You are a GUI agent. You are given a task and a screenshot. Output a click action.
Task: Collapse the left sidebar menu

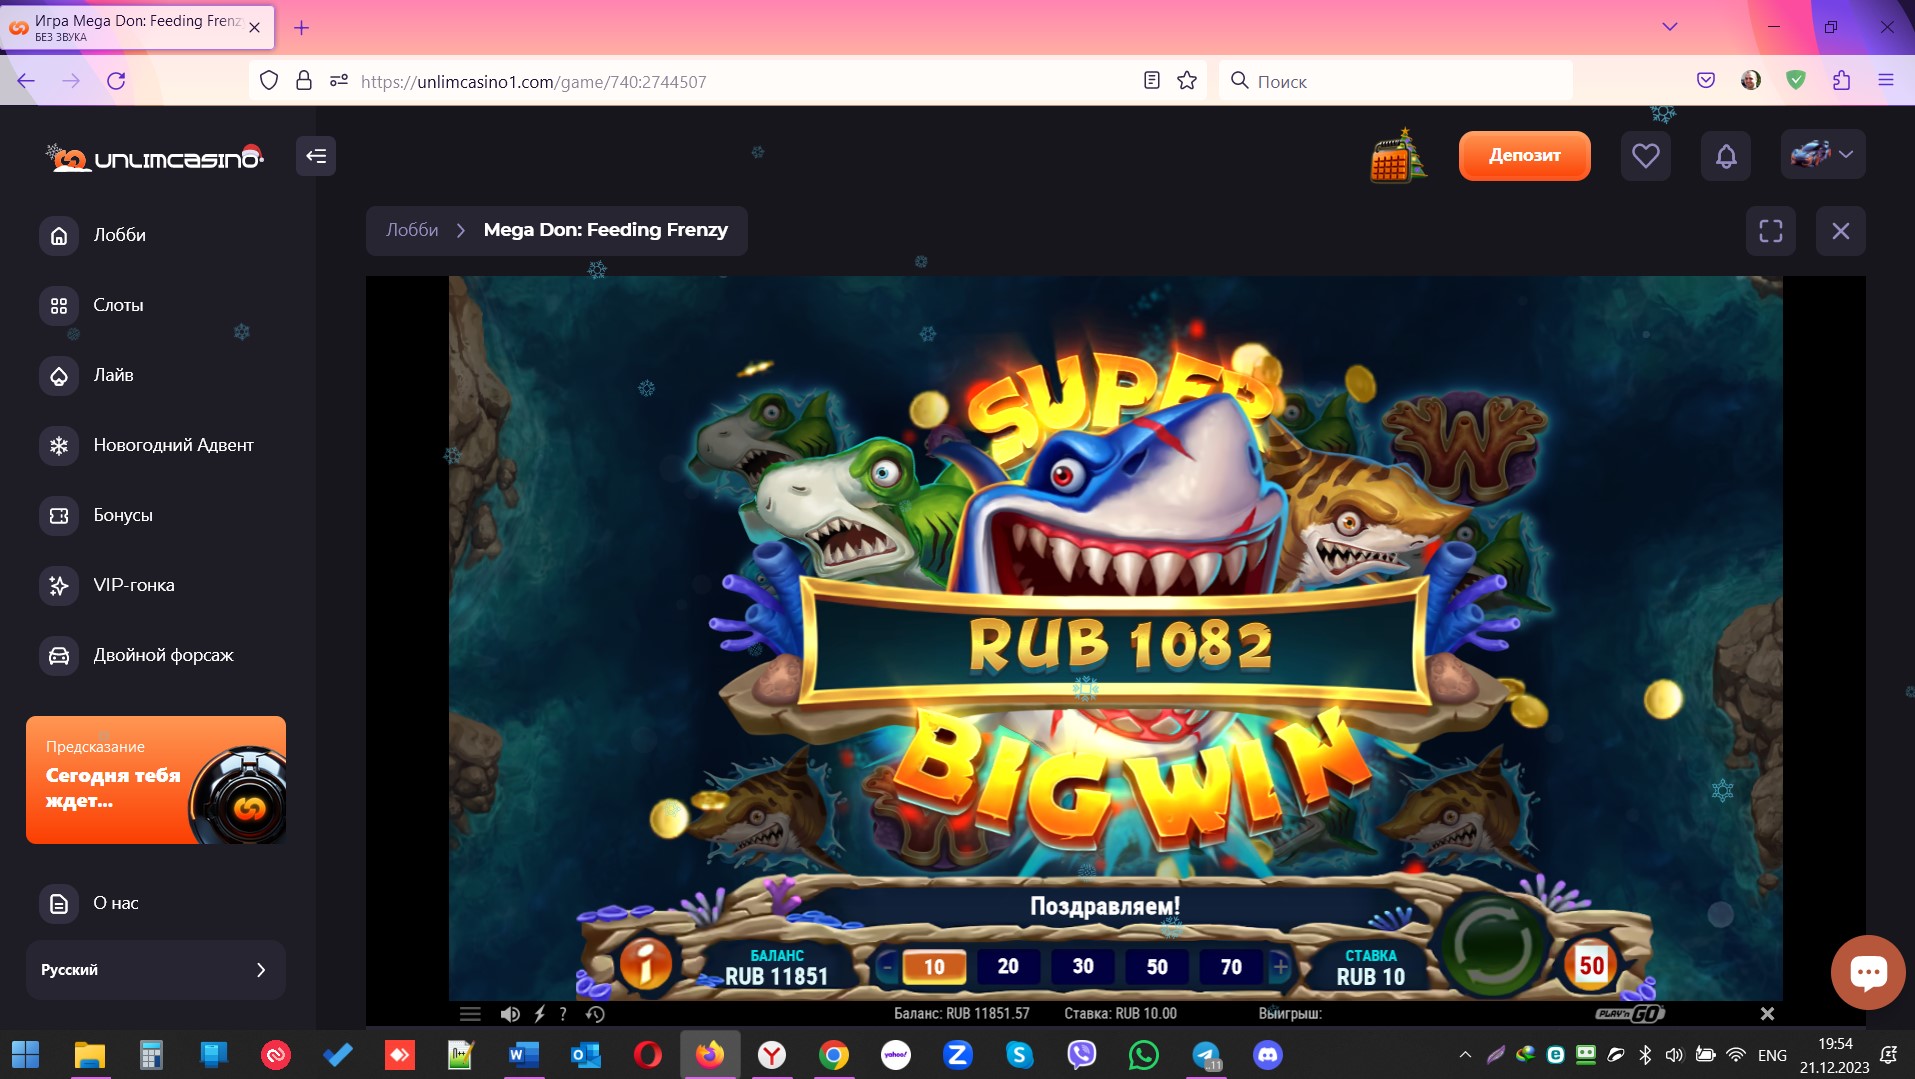[316, 156]
